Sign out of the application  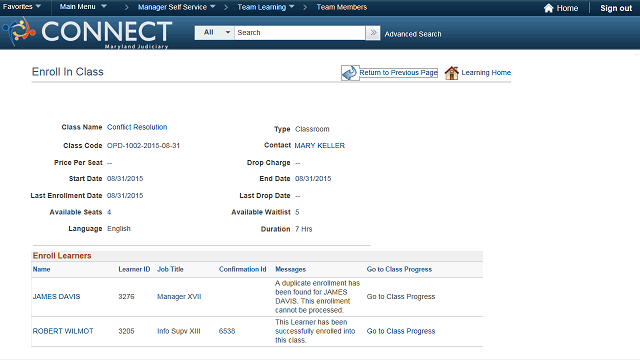616,8
